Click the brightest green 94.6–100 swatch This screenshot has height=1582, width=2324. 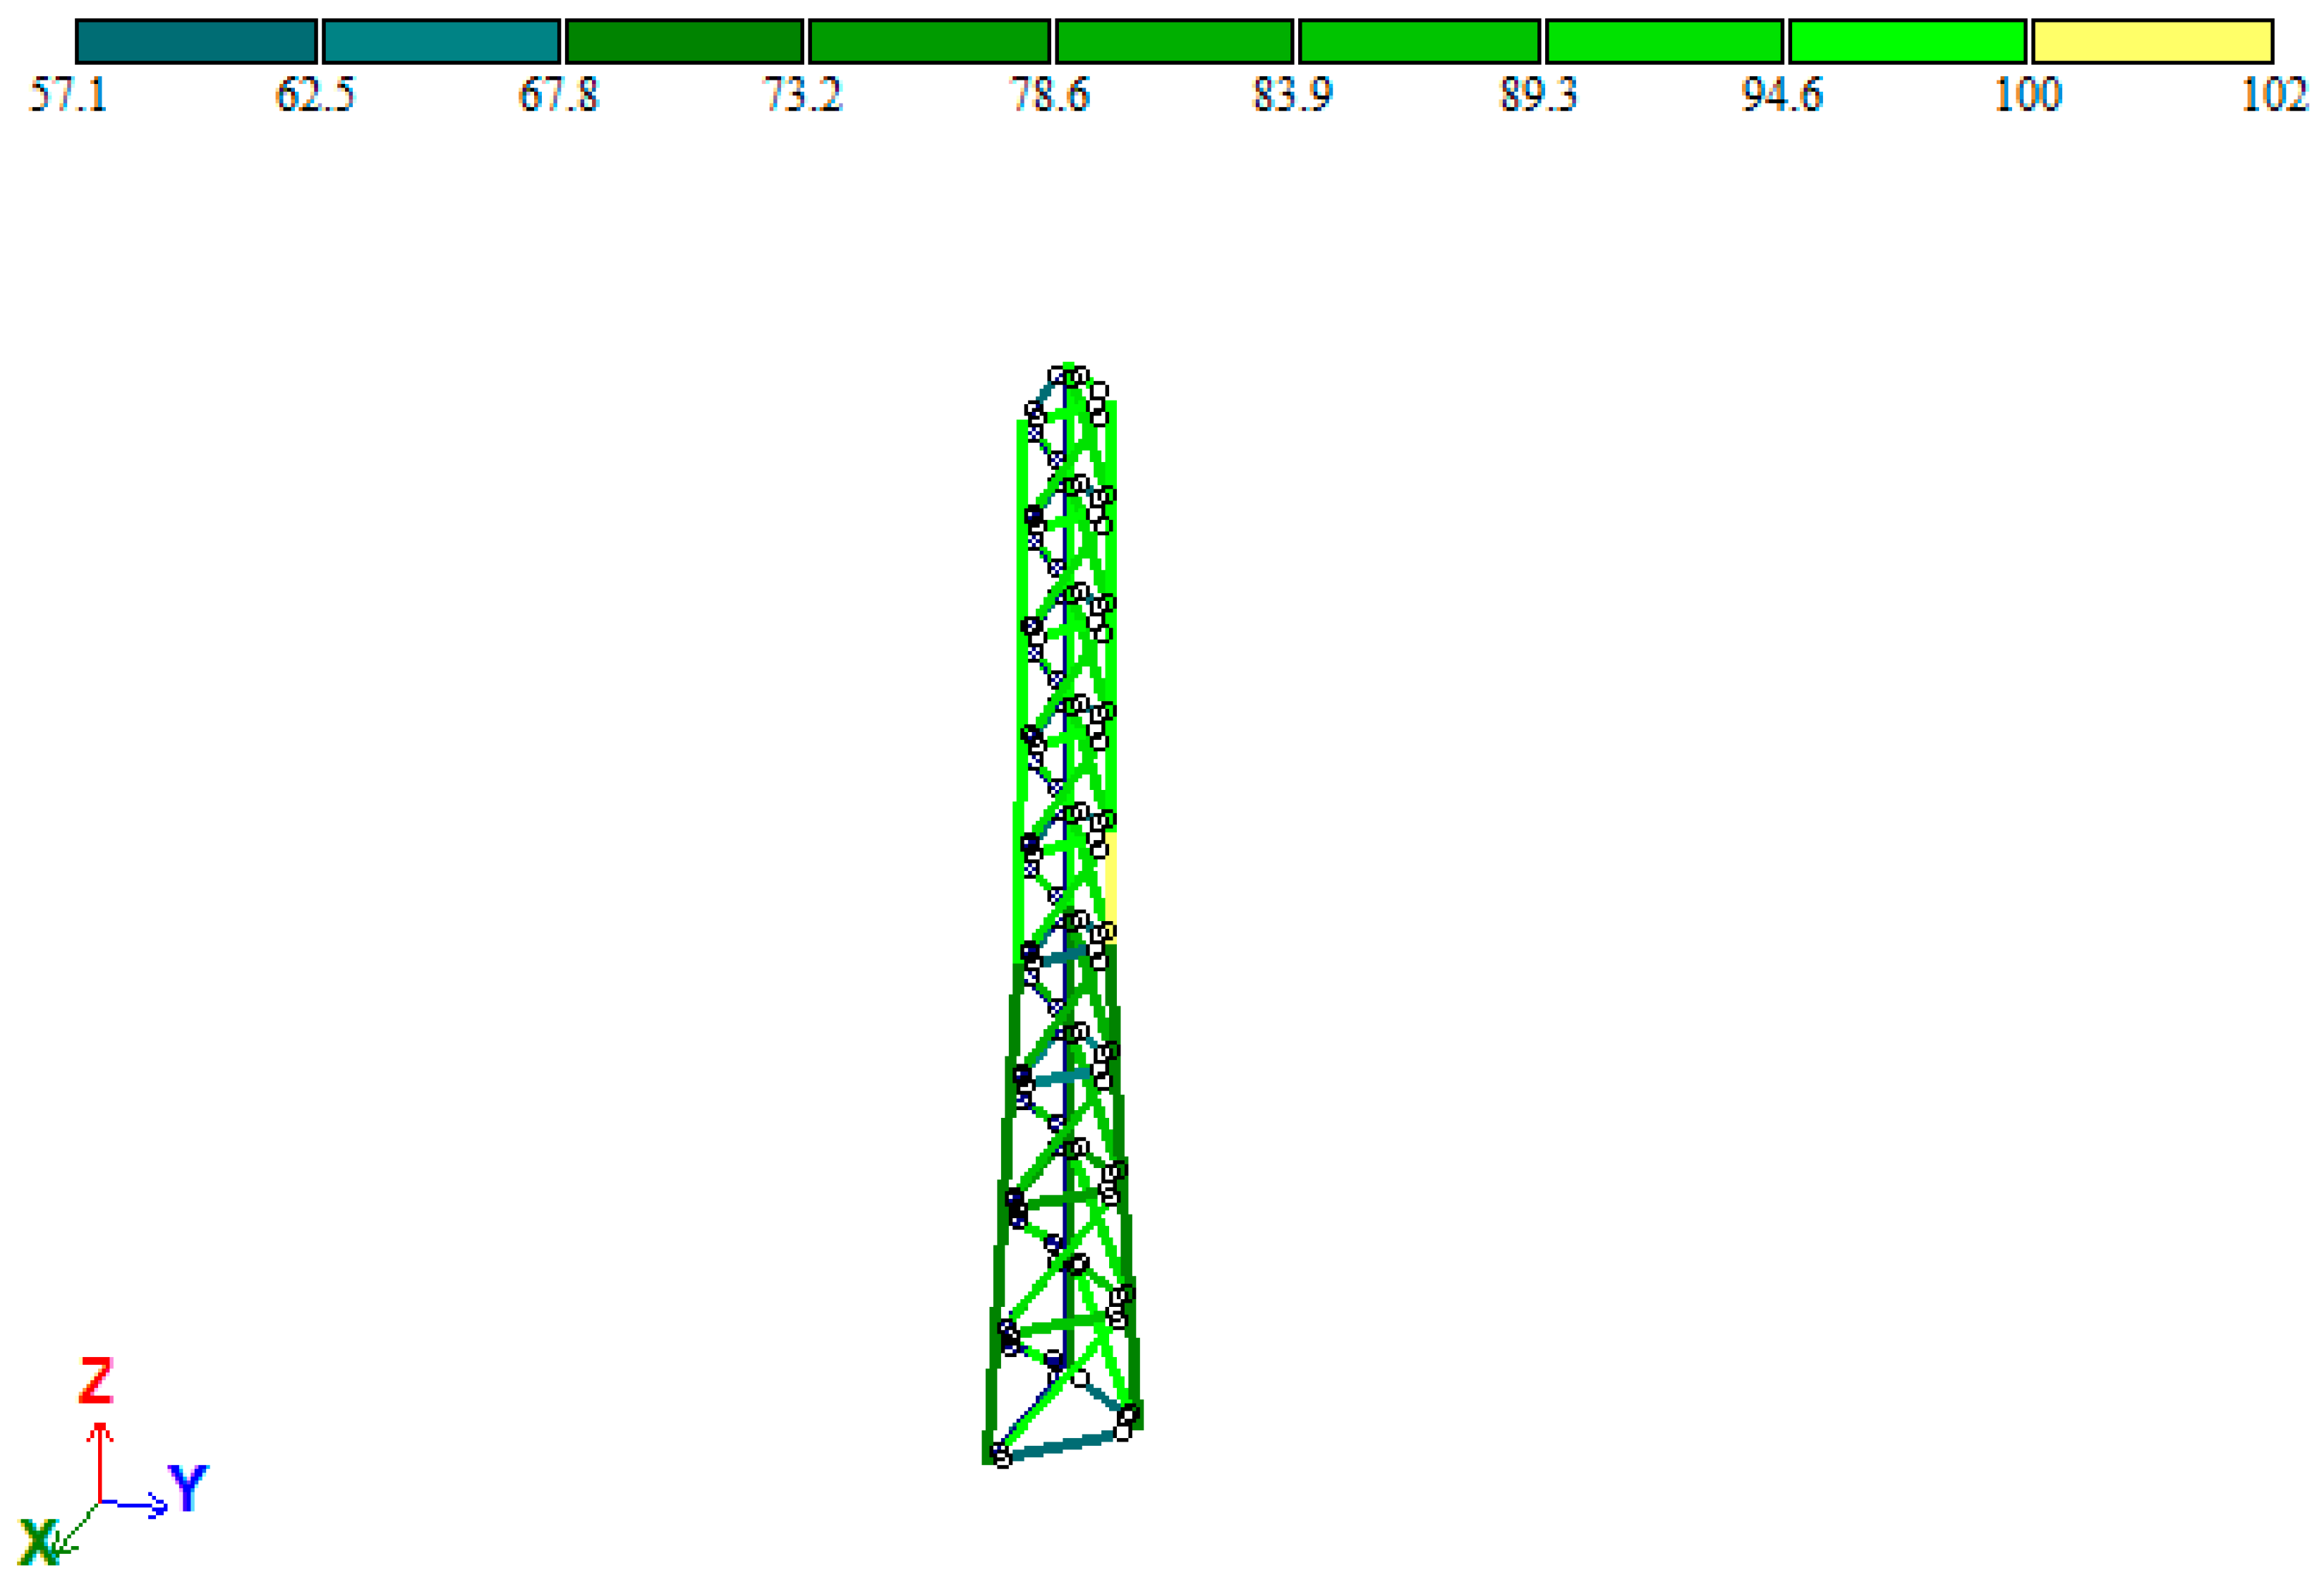coord(1907,41)
